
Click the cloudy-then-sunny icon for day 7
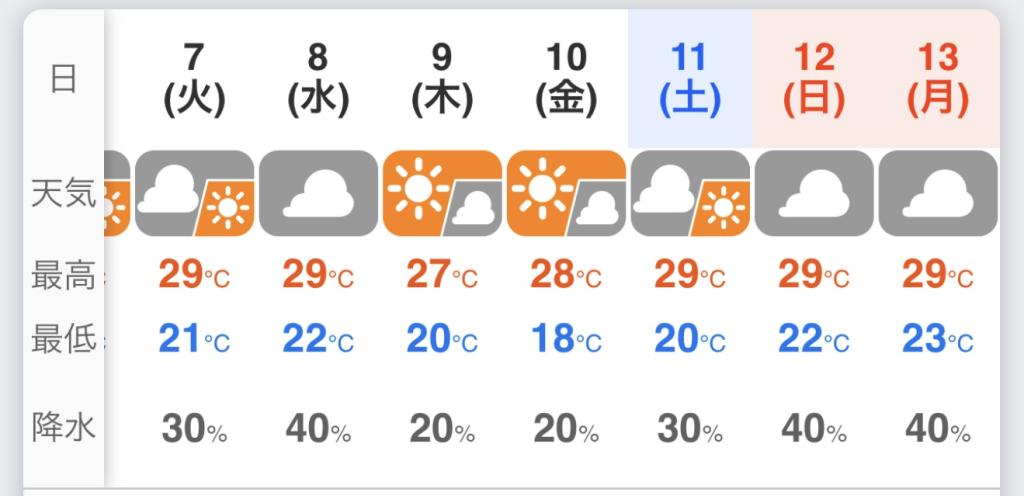[194, 193]
